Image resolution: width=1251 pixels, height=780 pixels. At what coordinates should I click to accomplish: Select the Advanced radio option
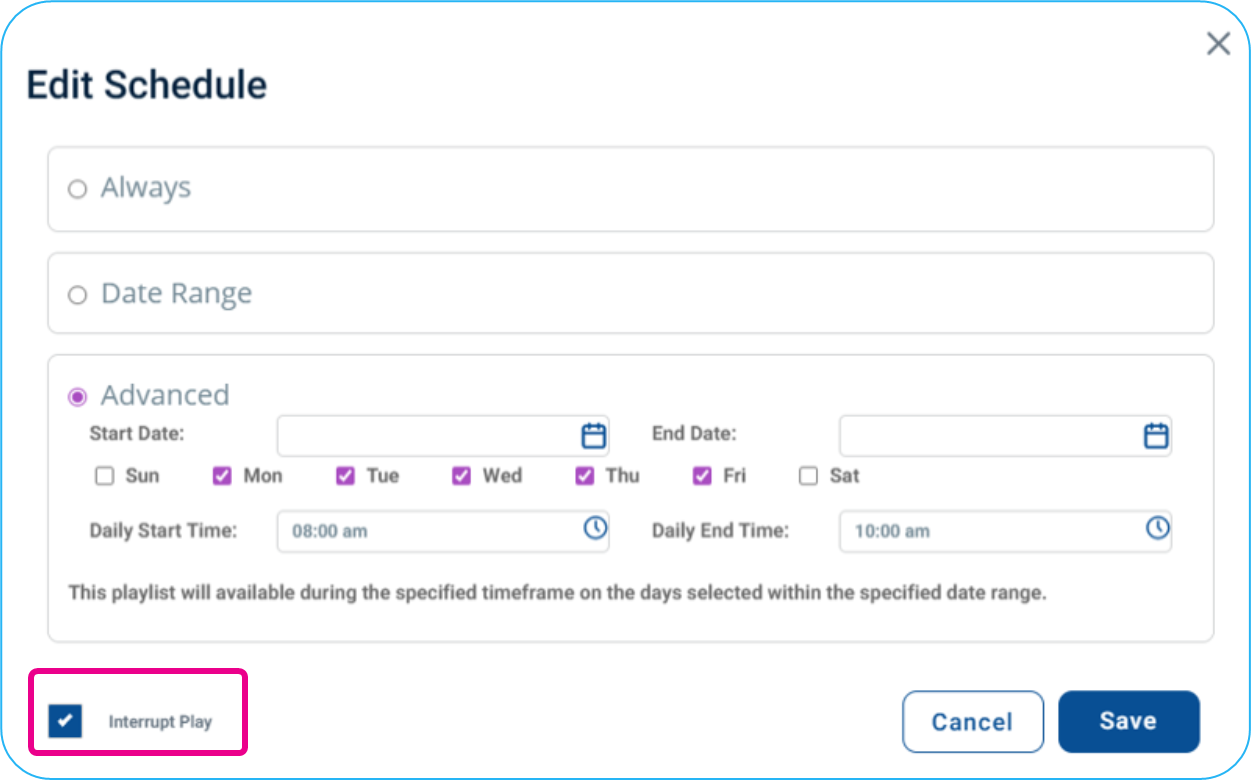(77, 397)
